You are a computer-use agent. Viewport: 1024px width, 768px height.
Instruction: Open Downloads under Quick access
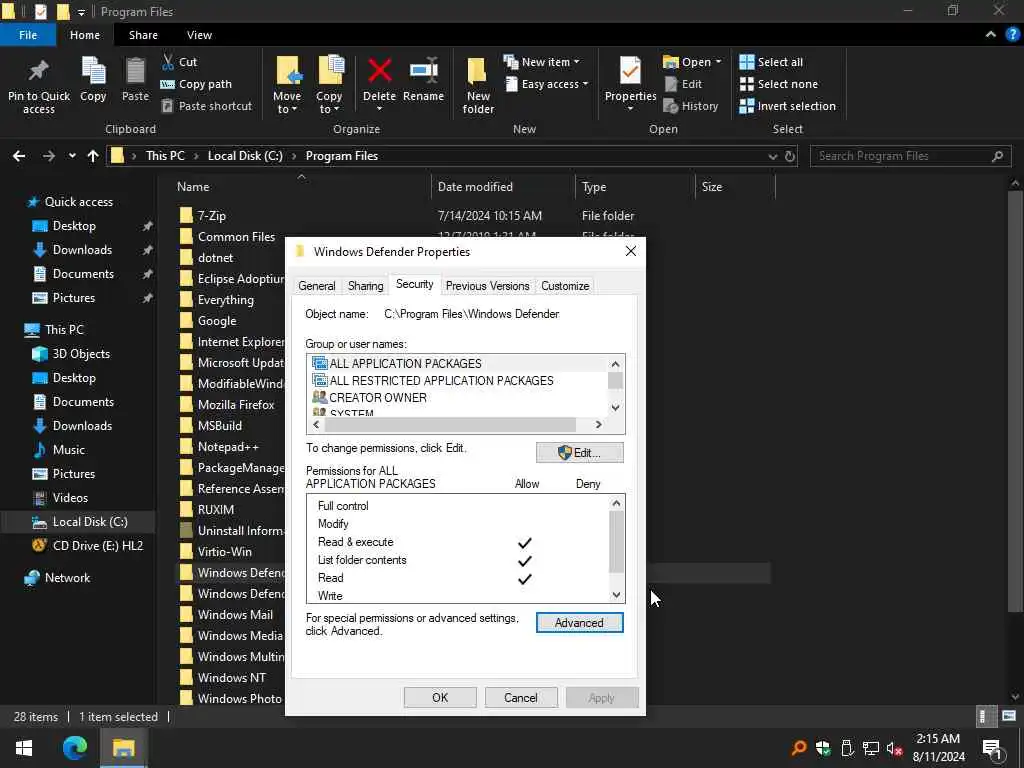click(82, 249)
